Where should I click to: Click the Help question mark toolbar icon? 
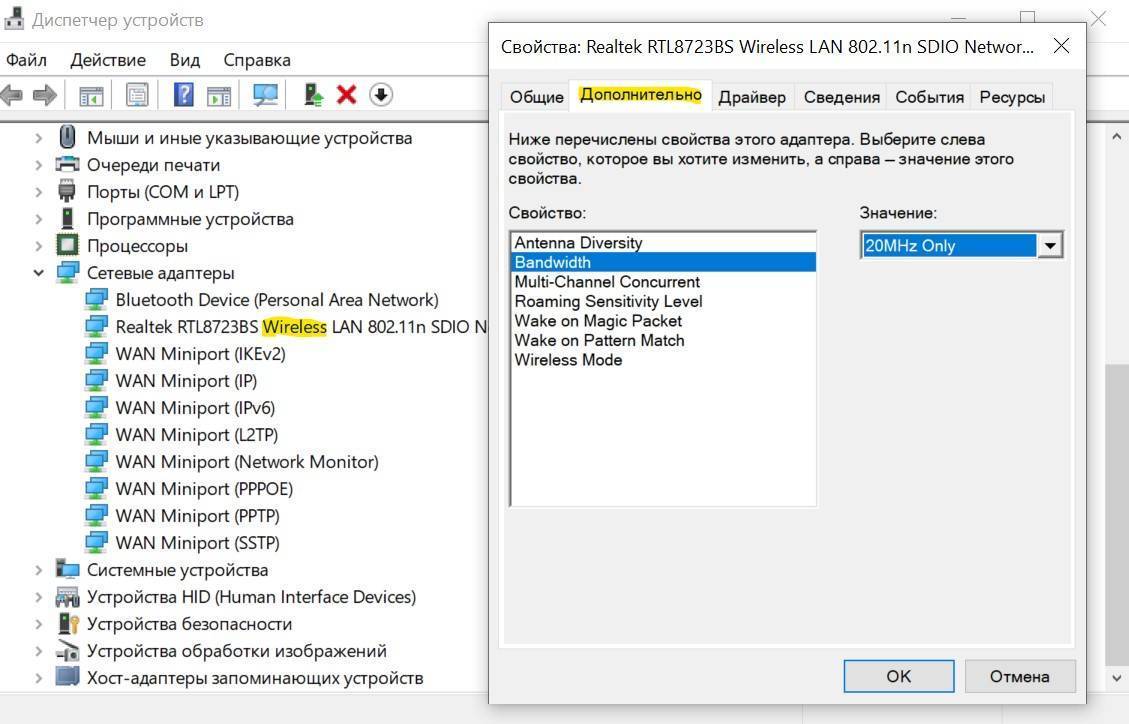[x=183, y=95]
